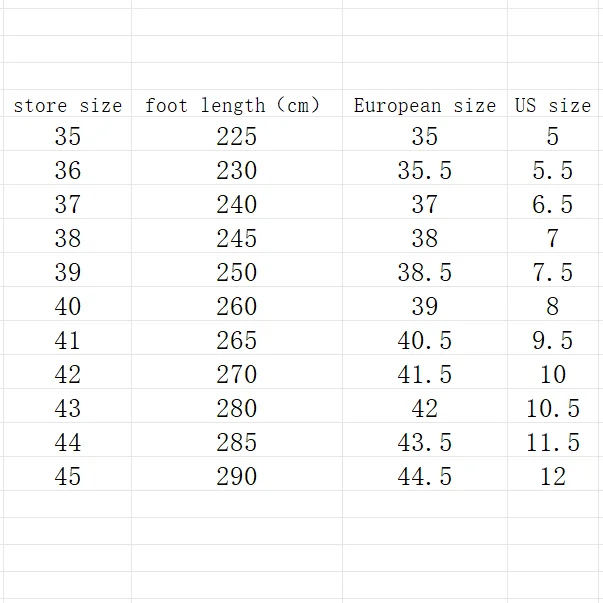Click the foot length cell reading 260
603x603 pixels.
coord(236,307)
